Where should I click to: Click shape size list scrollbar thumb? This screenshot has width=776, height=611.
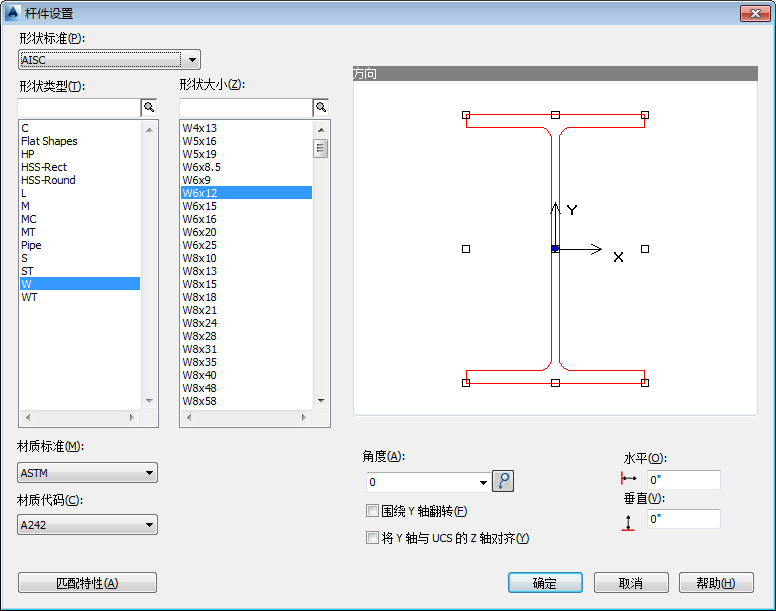tap(321, 148)
